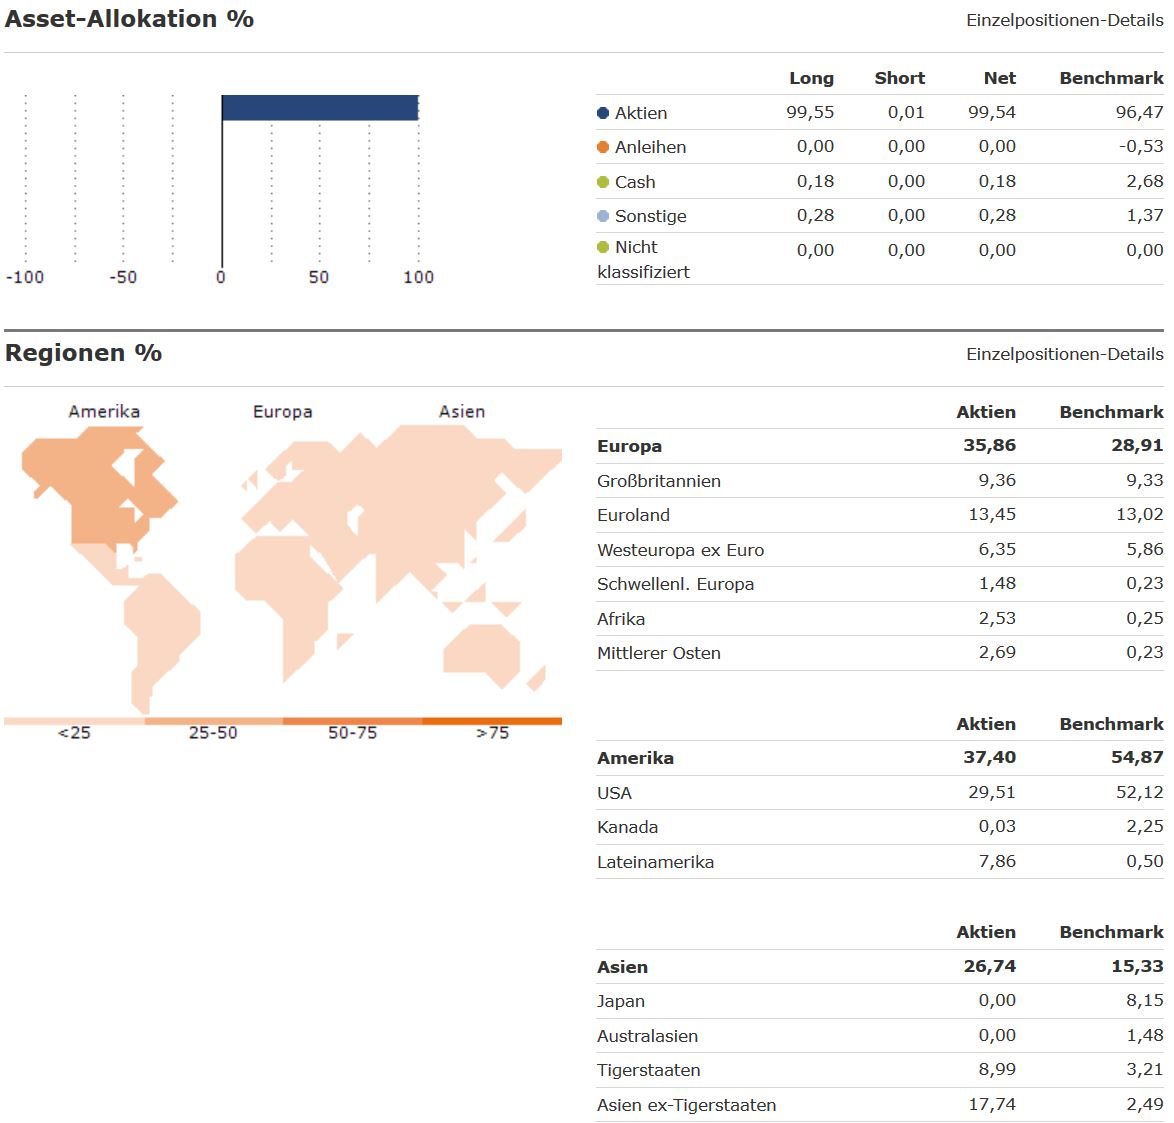The height and width of the screenshot is (1123, 1174).
Task: Click the Tigerstaaten row label
Action: tap(648, 1070)
